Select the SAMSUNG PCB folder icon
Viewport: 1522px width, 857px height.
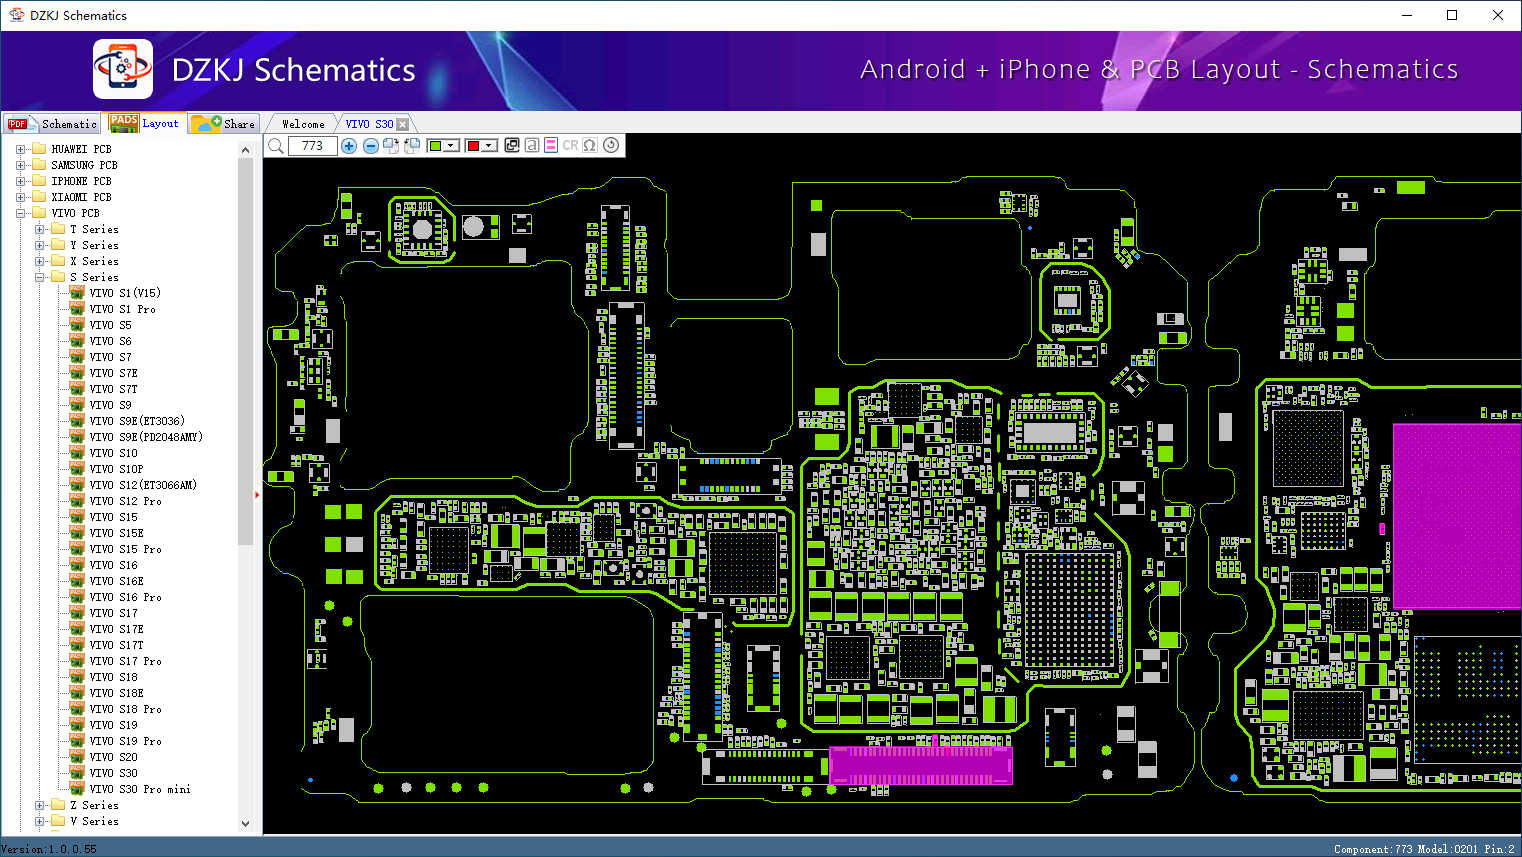[39, 165]
